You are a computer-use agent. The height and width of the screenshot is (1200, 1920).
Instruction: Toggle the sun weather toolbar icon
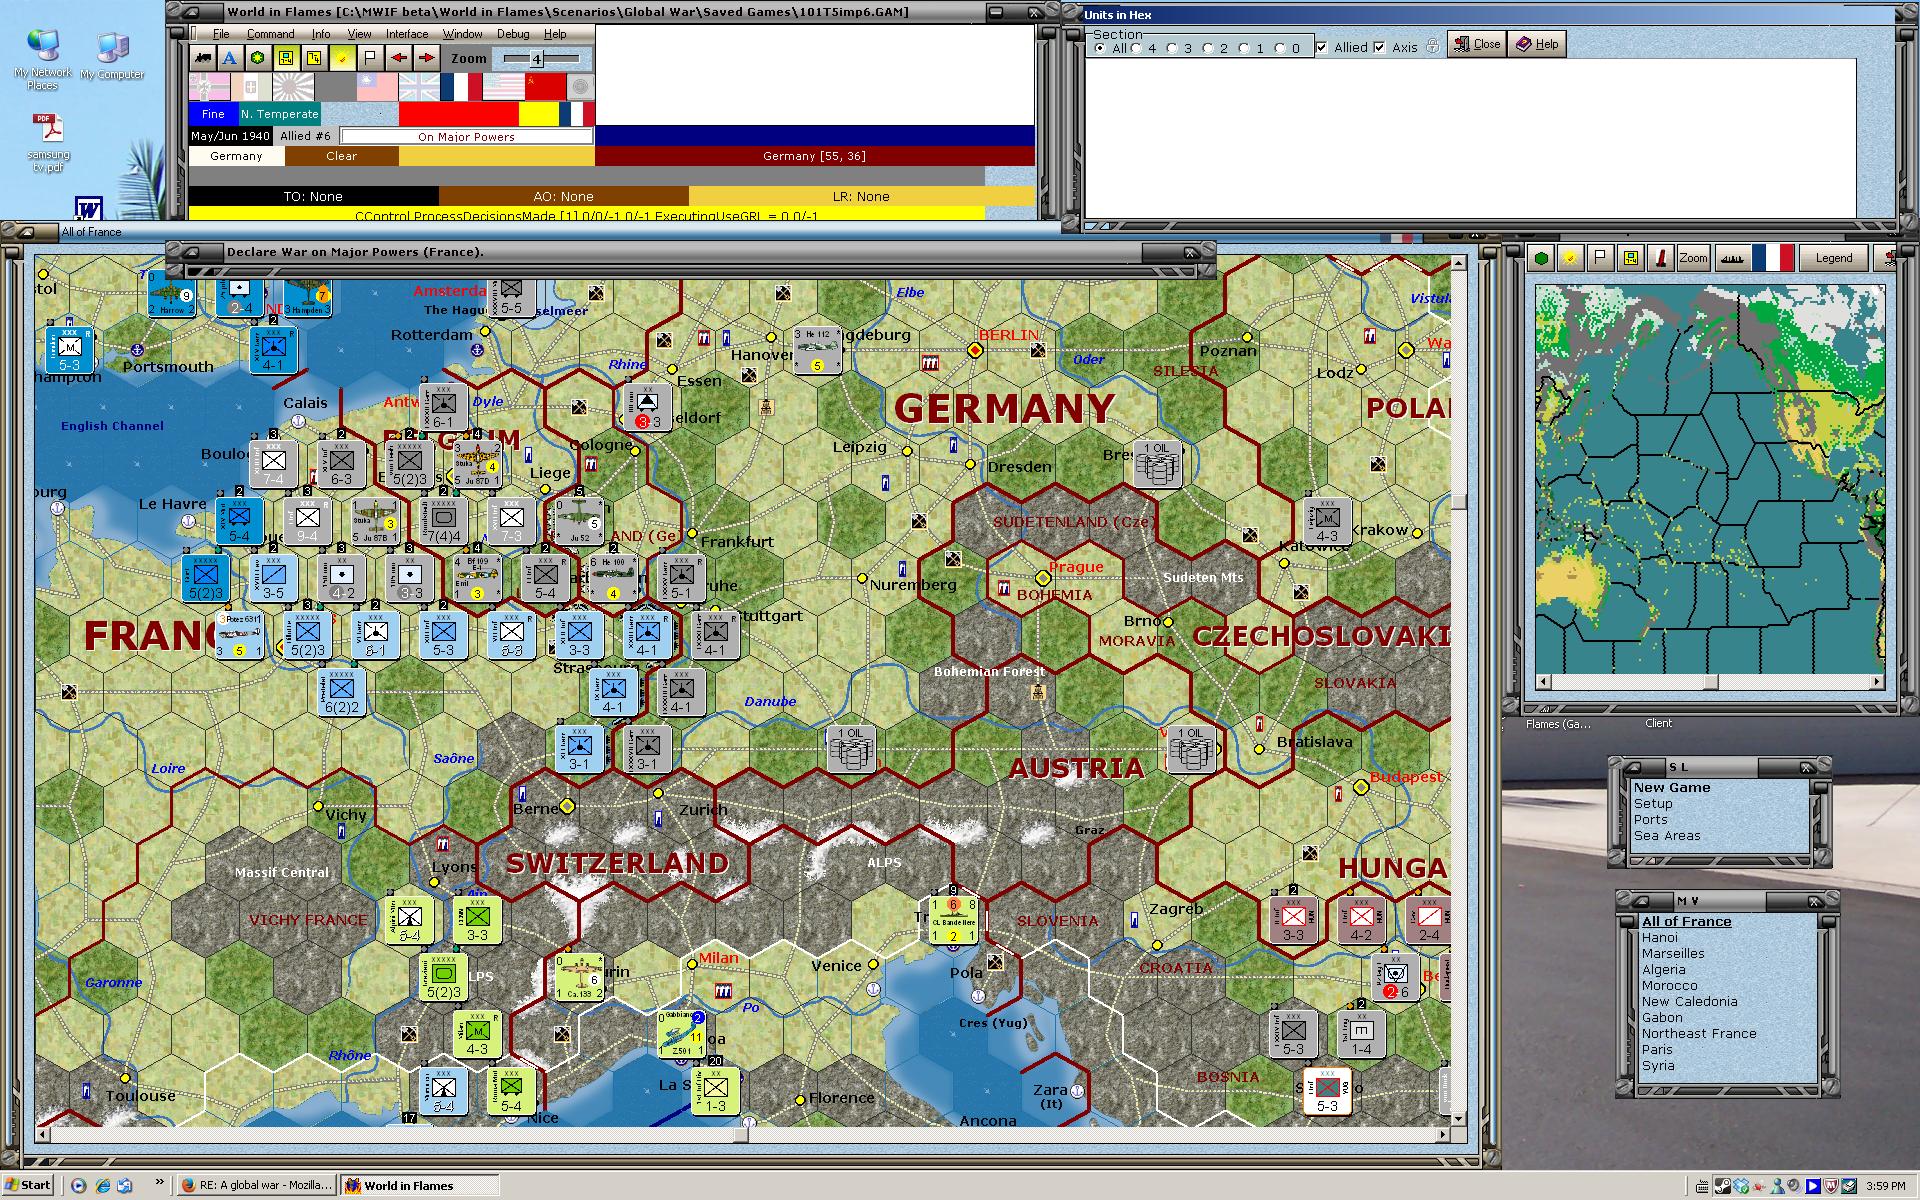click(342, 58)
